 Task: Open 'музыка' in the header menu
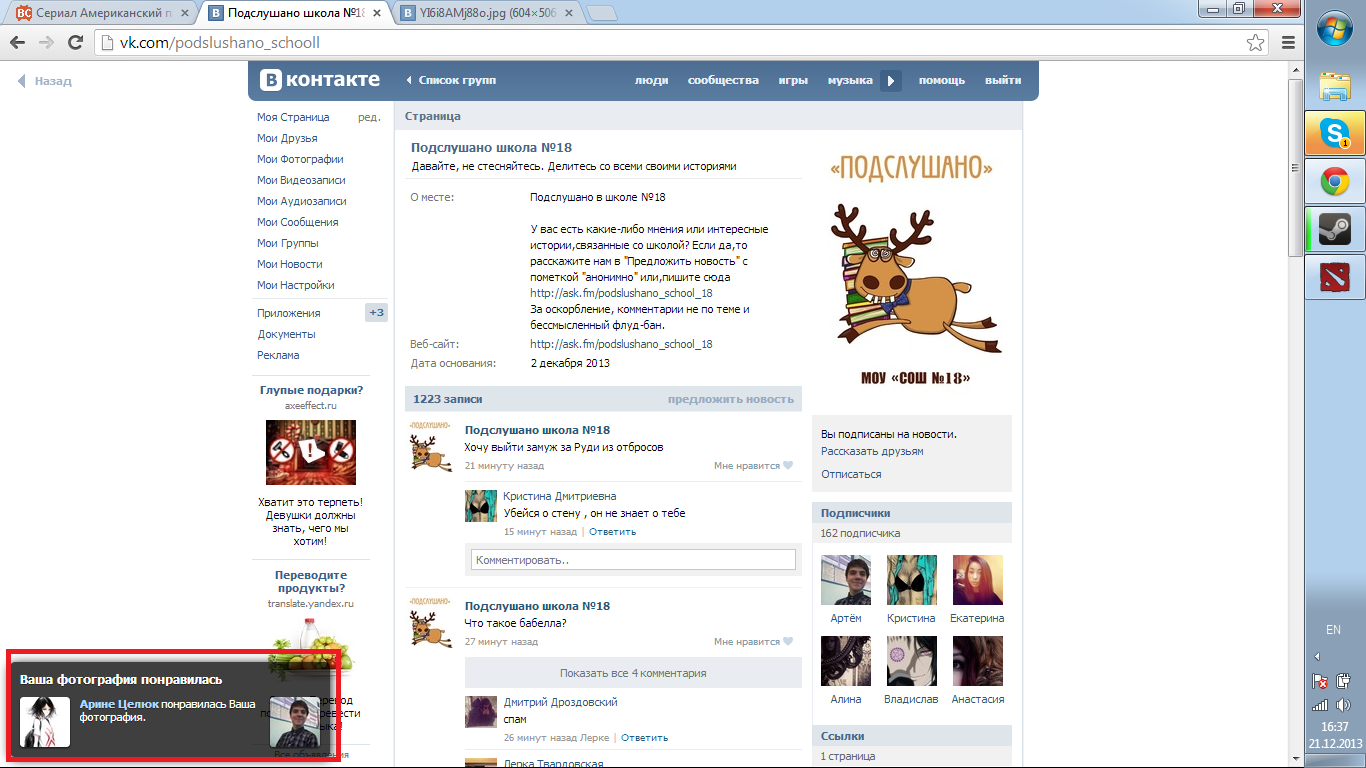(850, 81)
